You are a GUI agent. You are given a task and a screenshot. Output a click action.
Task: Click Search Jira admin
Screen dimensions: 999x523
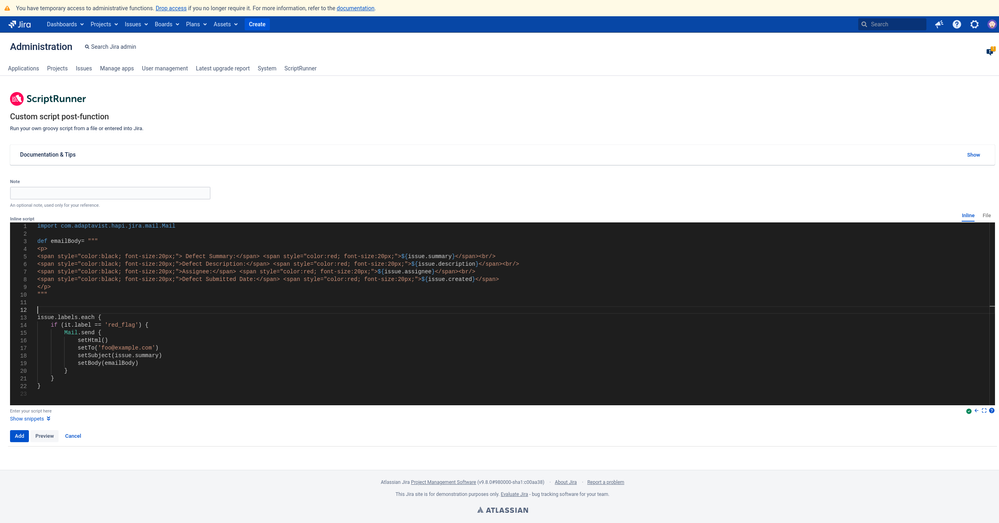tap(110, 47)
